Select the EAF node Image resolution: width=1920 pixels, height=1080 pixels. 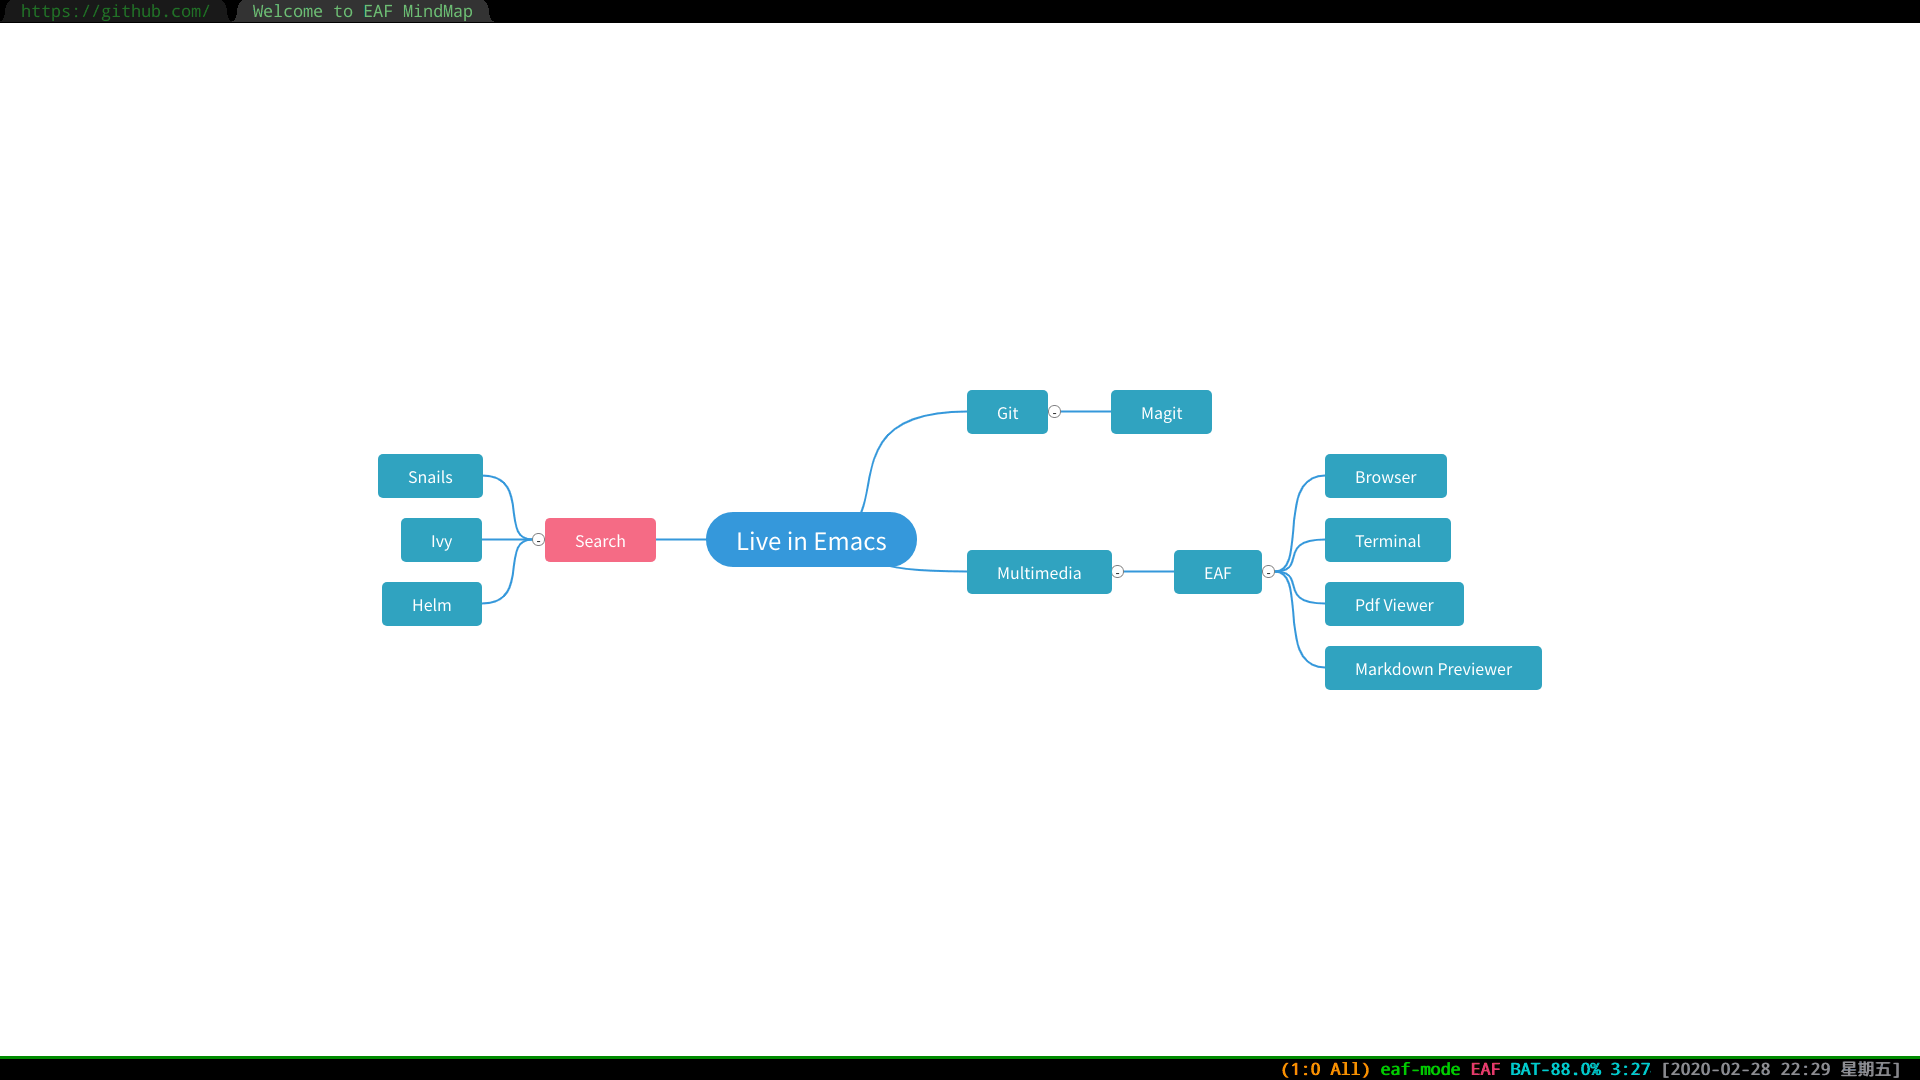pos(1217,572)
